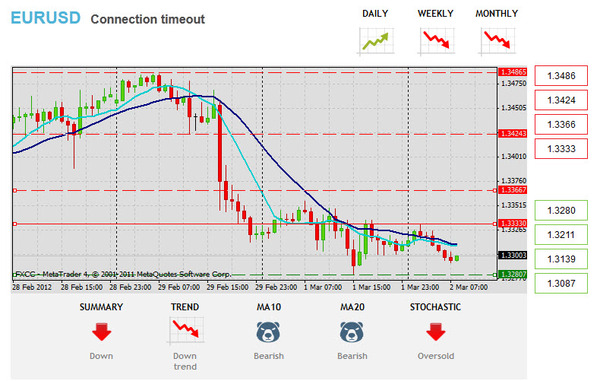The height and width of the screenshot is (381, 600).
Task: Click the WEEKLY downtrend arrow icon
Action: pos(436,41)
